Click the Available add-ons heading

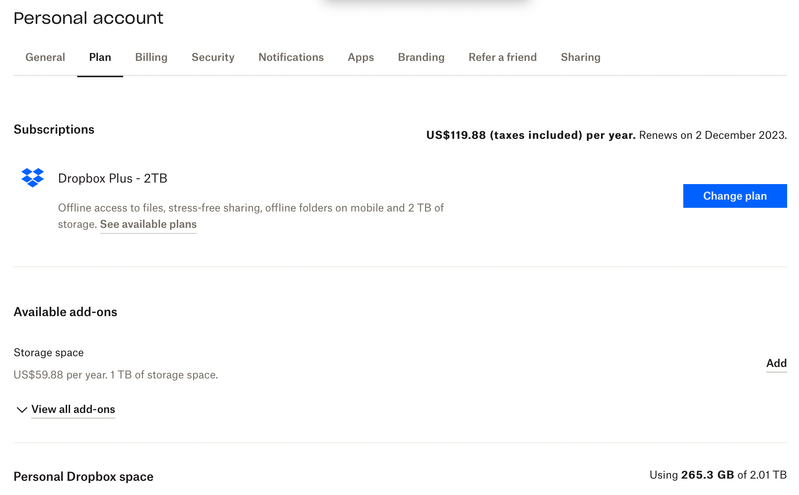click(65, 312)
